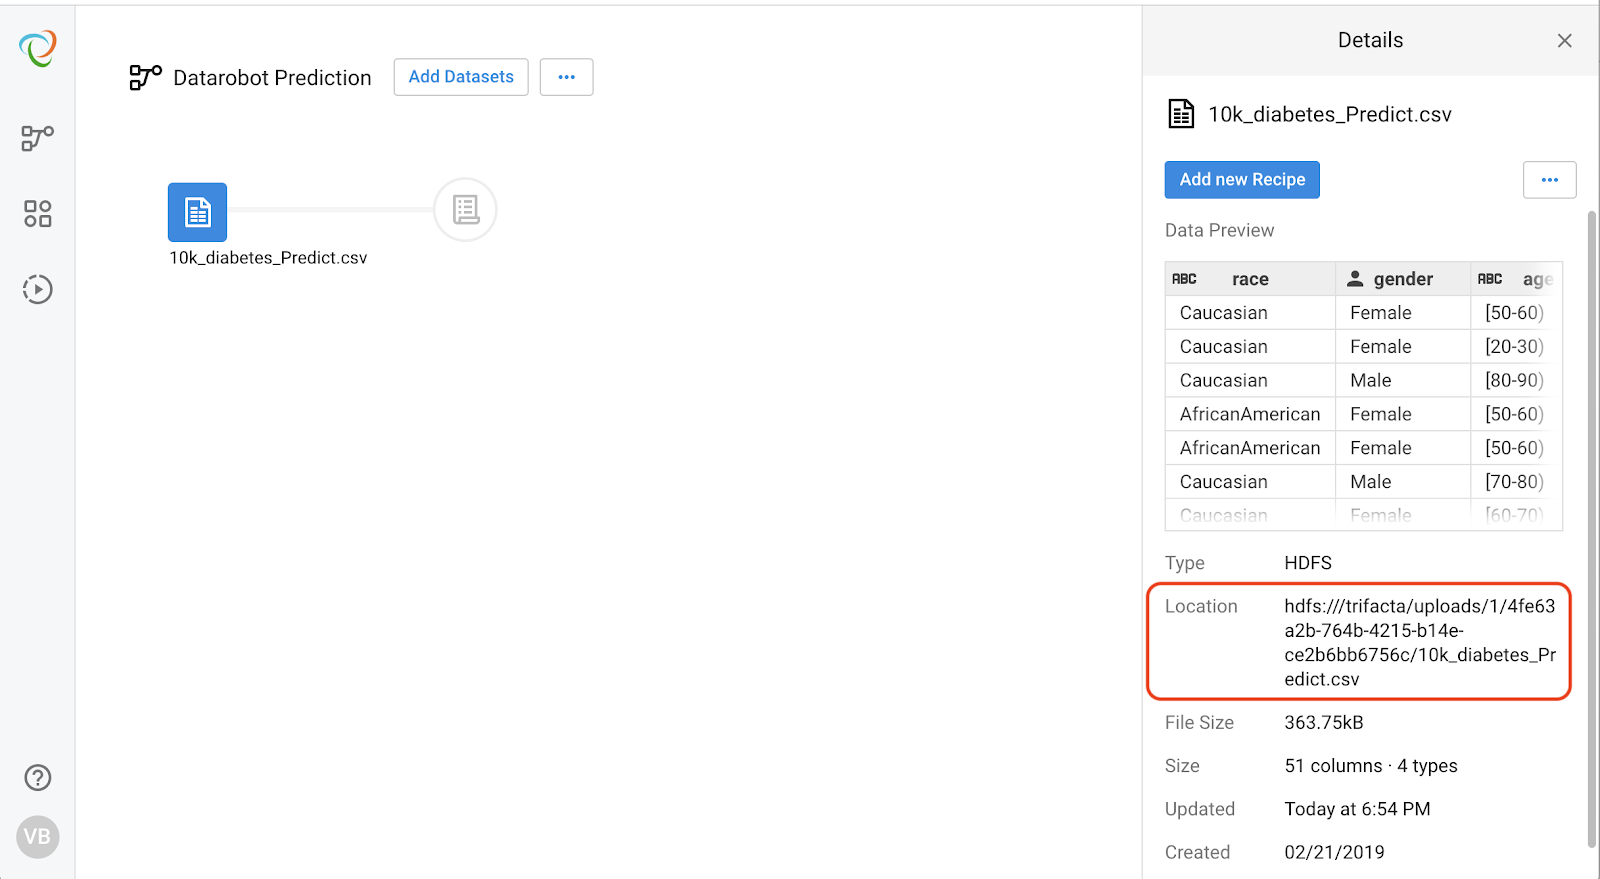Click the flow icon beside Datarobot Prediction
This screenshot has height=879, width=1600.
coord(145,77)
